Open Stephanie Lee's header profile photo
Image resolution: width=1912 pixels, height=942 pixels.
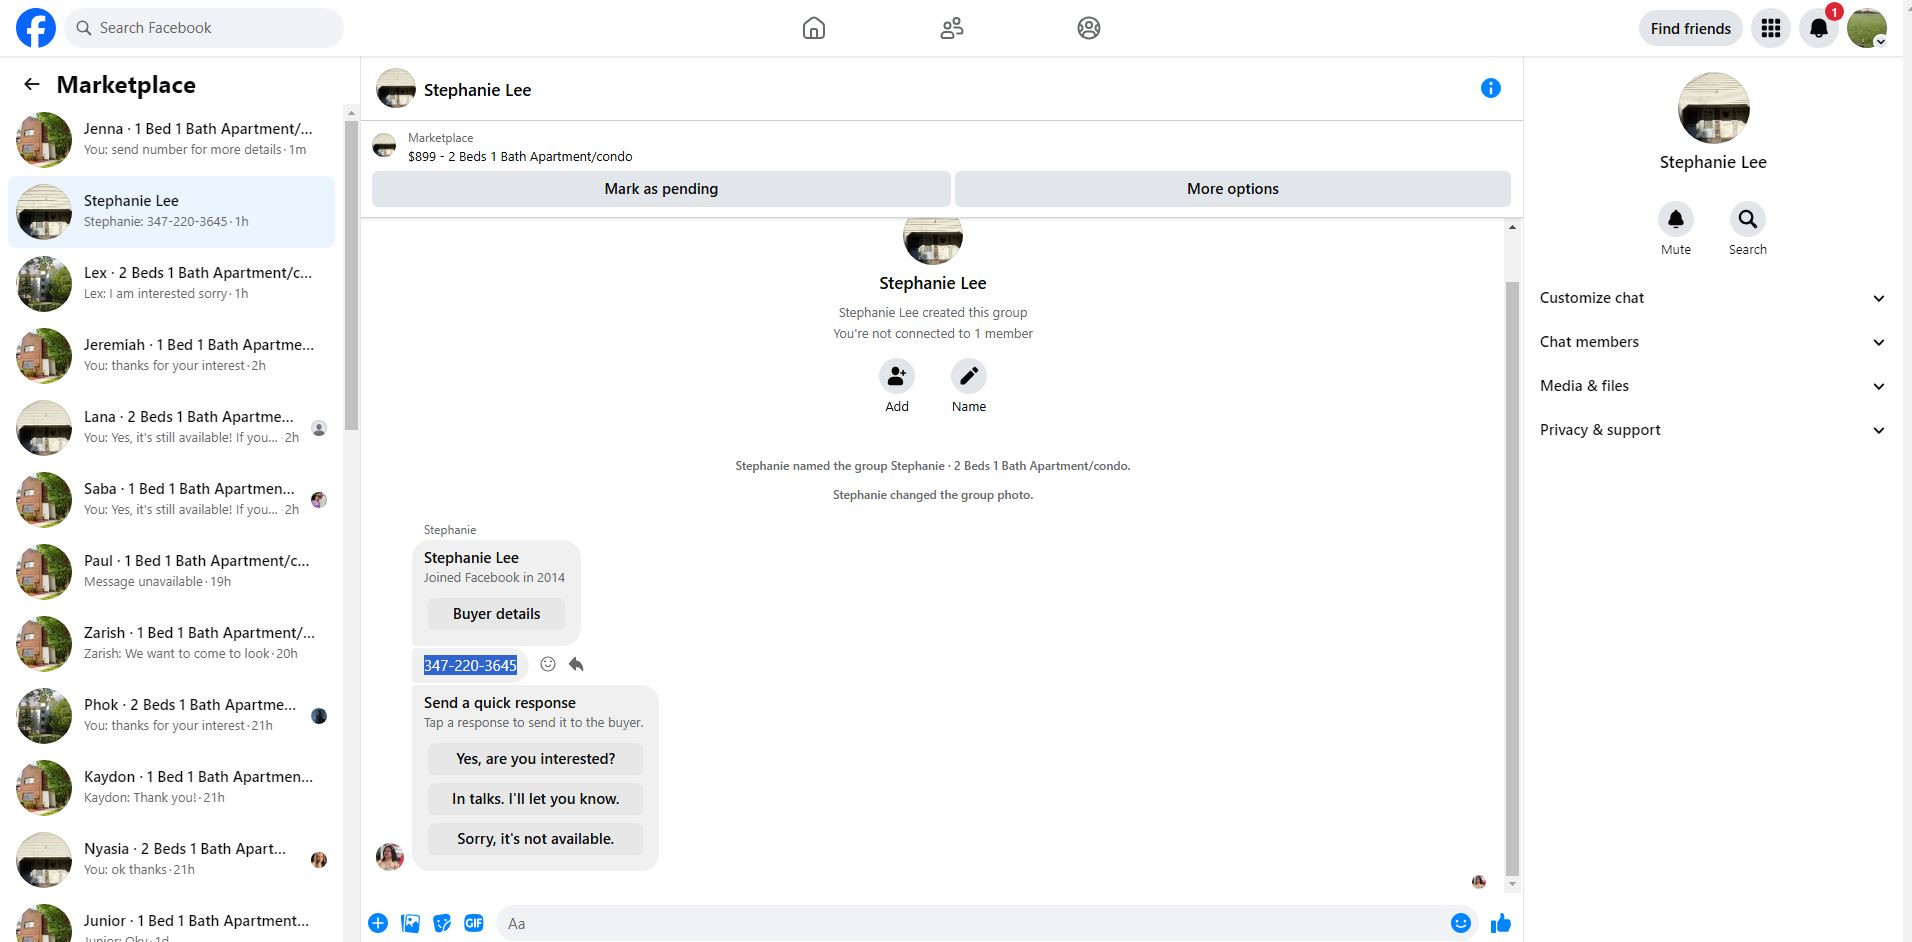396,89
